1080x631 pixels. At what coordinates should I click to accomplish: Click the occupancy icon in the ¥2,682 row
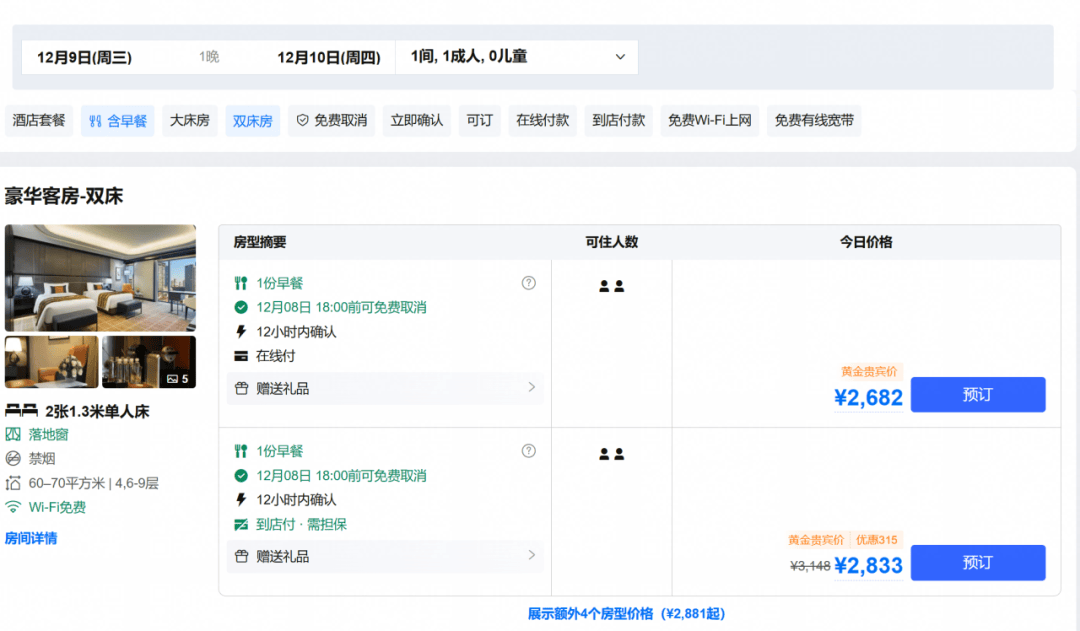612,286
